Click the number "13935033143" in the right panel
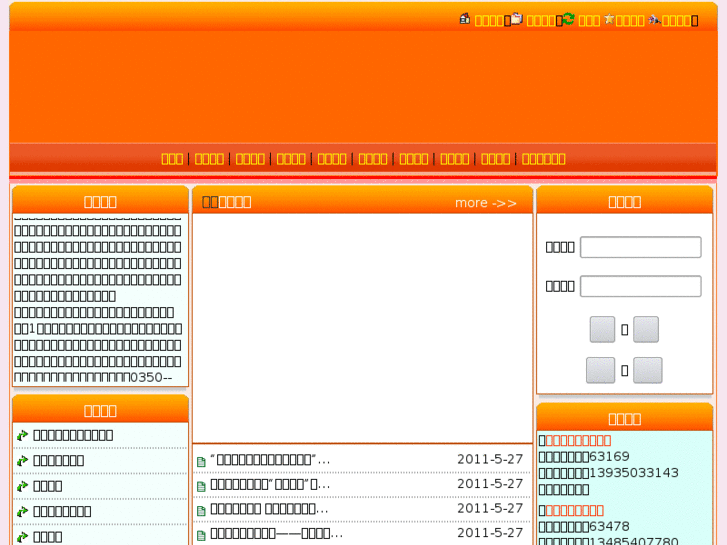 coord(633,473)
